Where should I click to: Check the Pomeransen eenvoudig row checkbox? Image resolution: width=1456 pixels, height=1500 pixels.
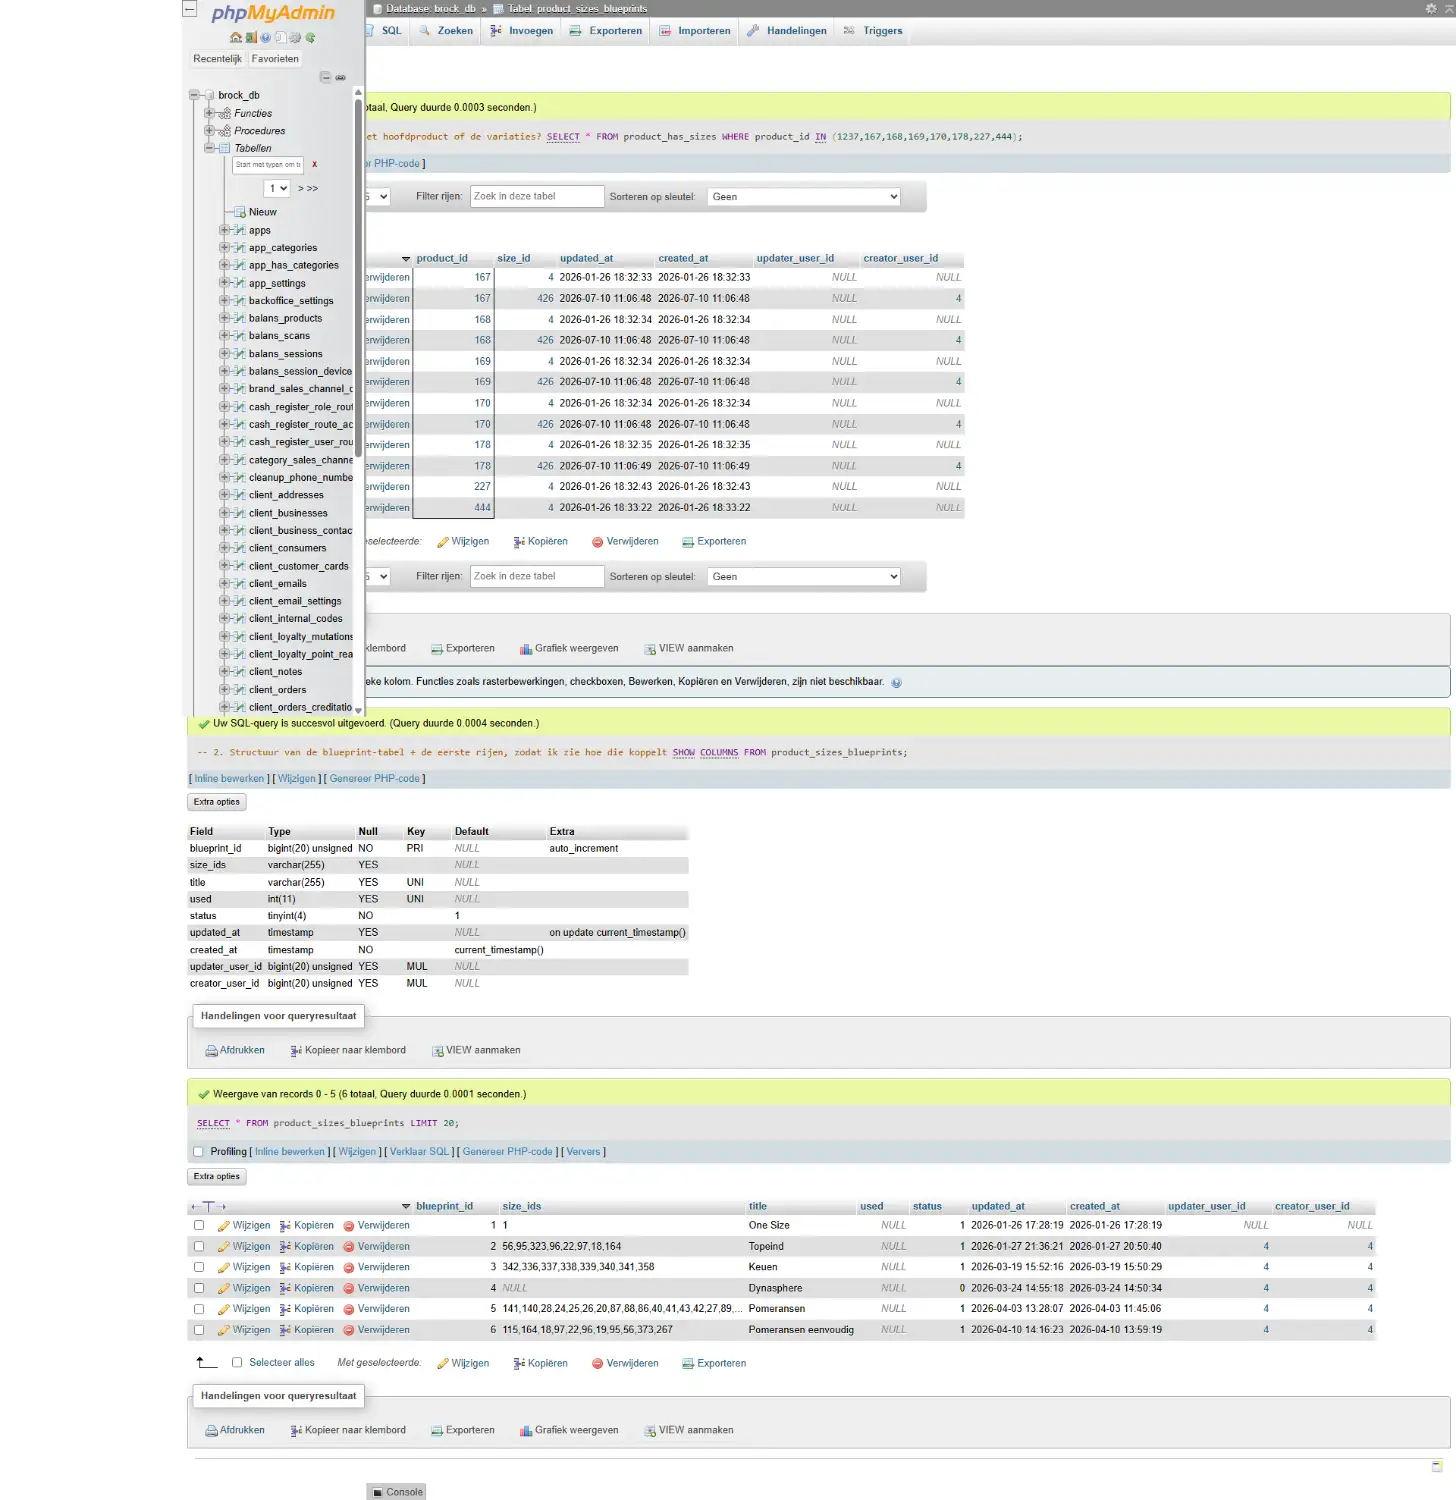click(x=199, y=1331)
